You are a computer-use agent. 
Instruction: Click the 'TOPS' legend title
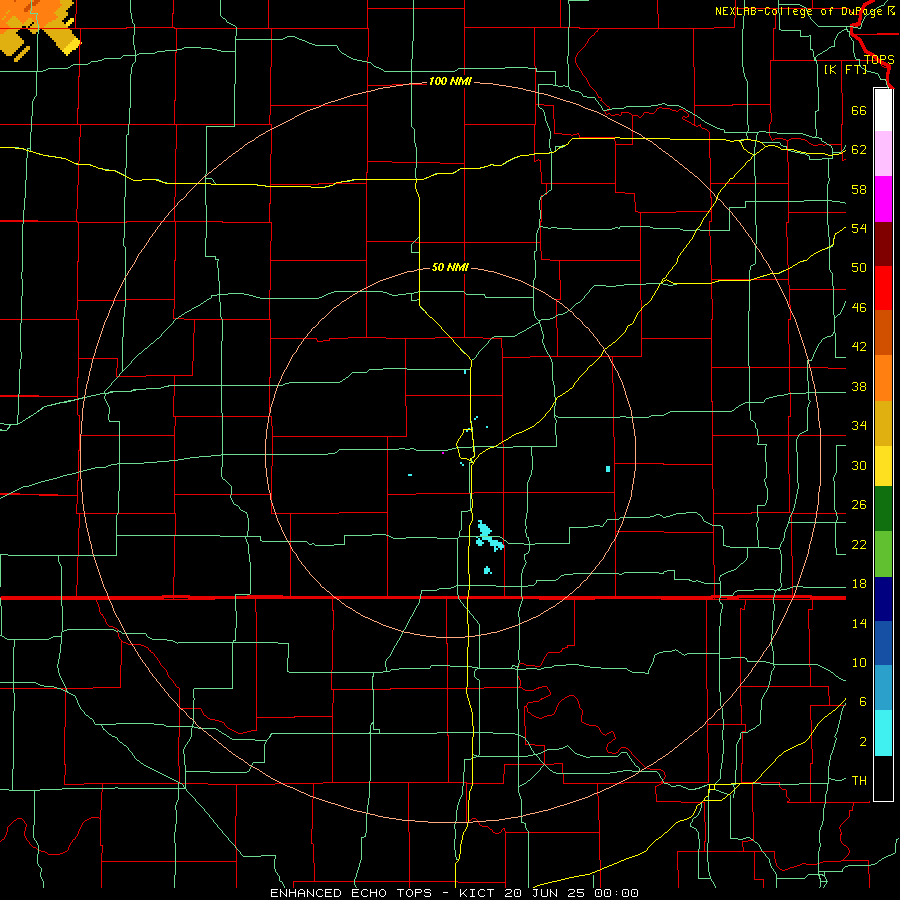click(x=879, y=60)
